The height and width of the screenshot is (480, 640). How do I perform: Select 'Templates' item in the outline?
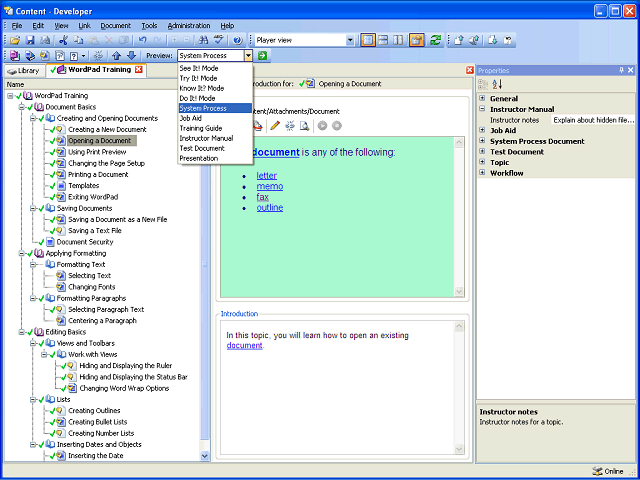tap(84, 186)
